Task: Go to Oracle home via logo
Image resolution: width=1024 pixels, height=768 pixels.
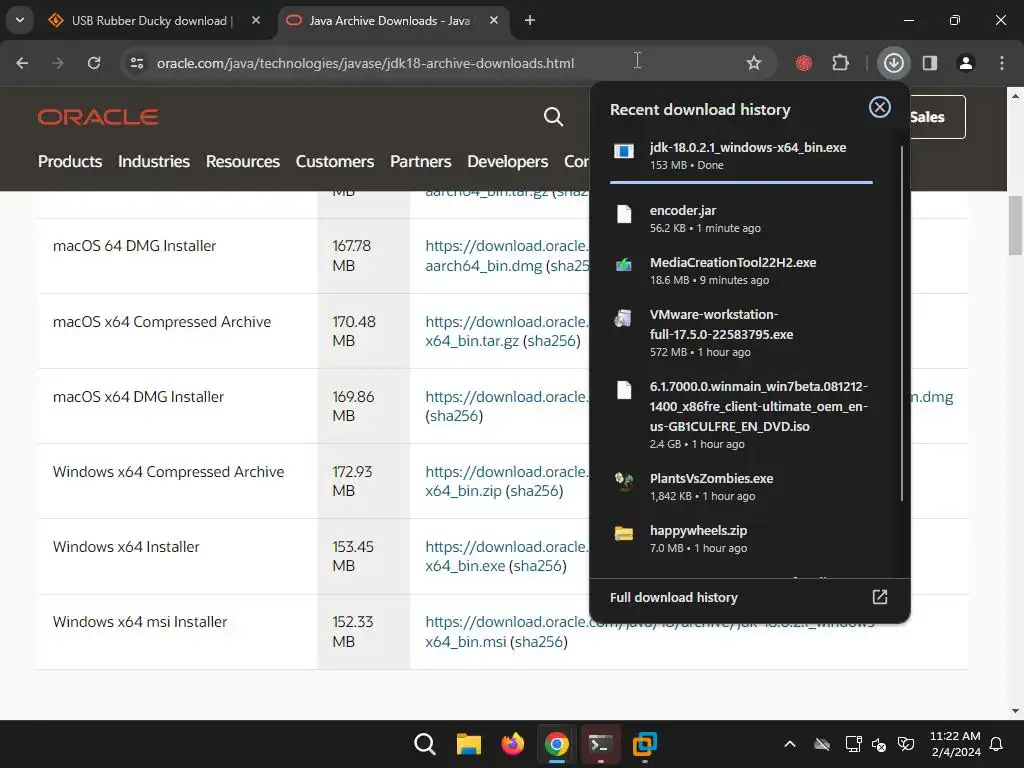Action: click(x=98, y=117)
